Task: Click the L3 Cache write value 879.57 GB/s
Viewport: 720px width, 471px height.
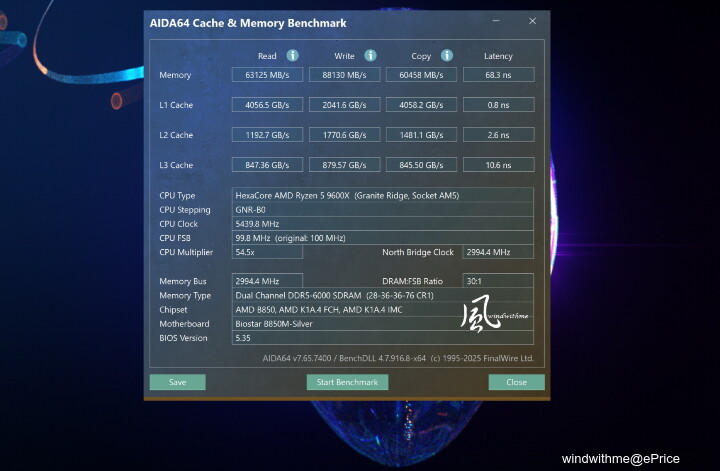Action: [344, 165]
